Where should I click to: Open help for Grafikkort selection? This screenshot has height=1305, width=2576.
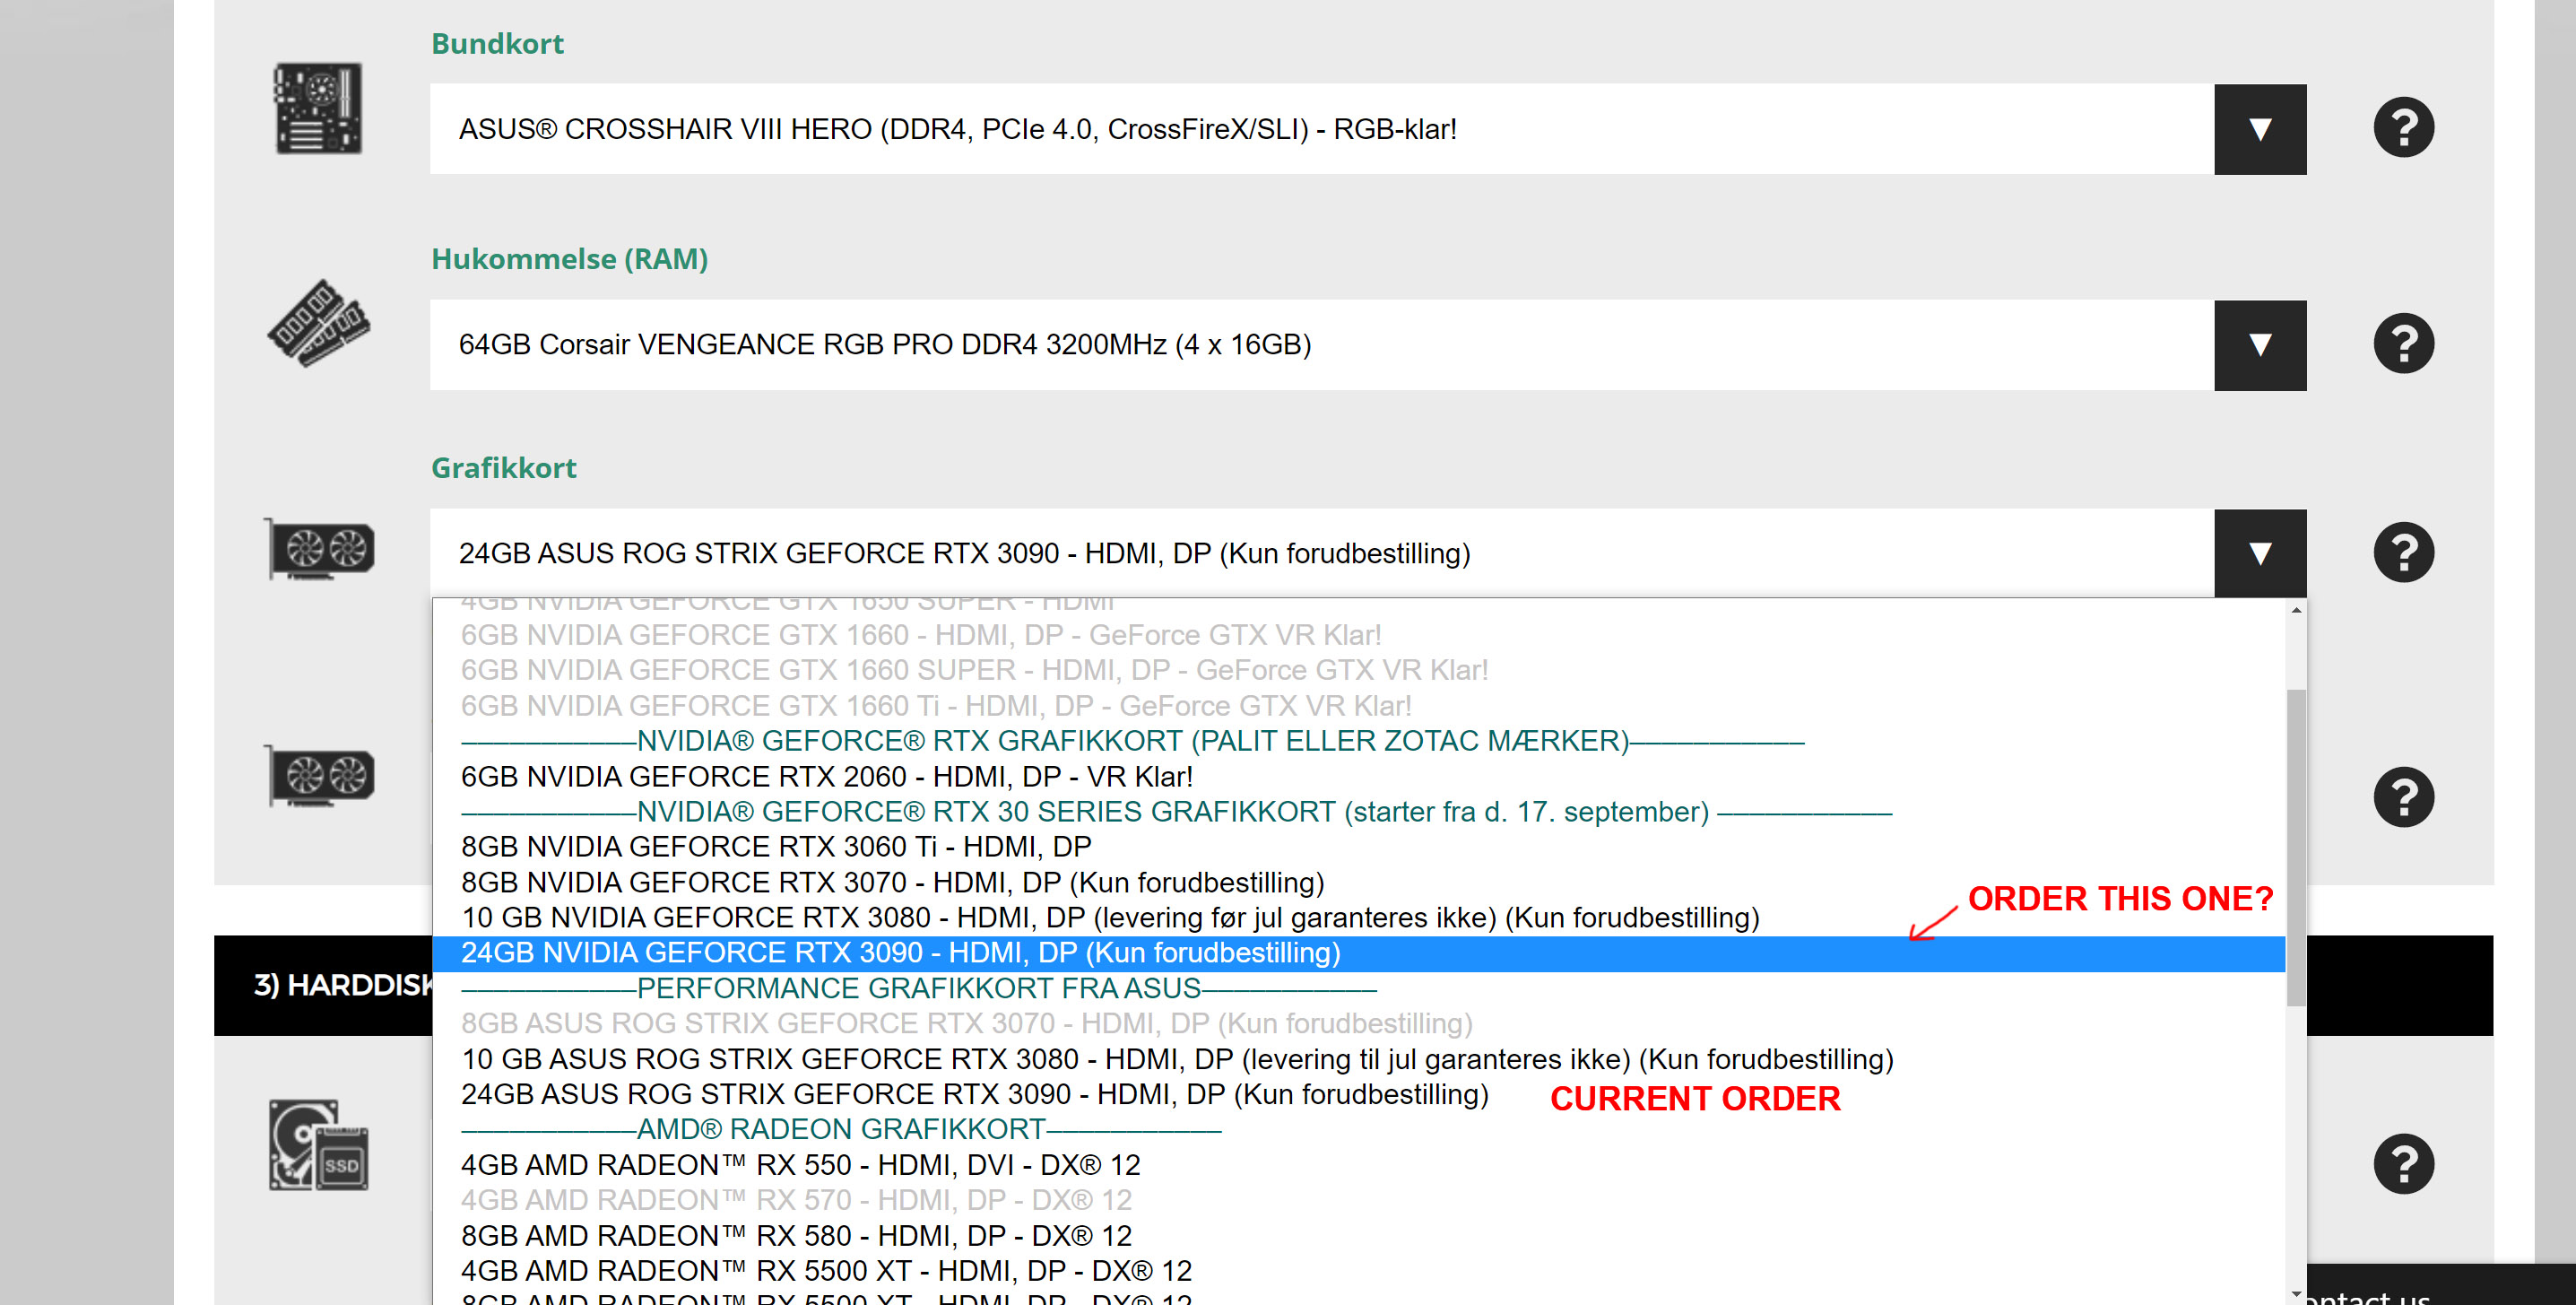(x=2403, y=552)
